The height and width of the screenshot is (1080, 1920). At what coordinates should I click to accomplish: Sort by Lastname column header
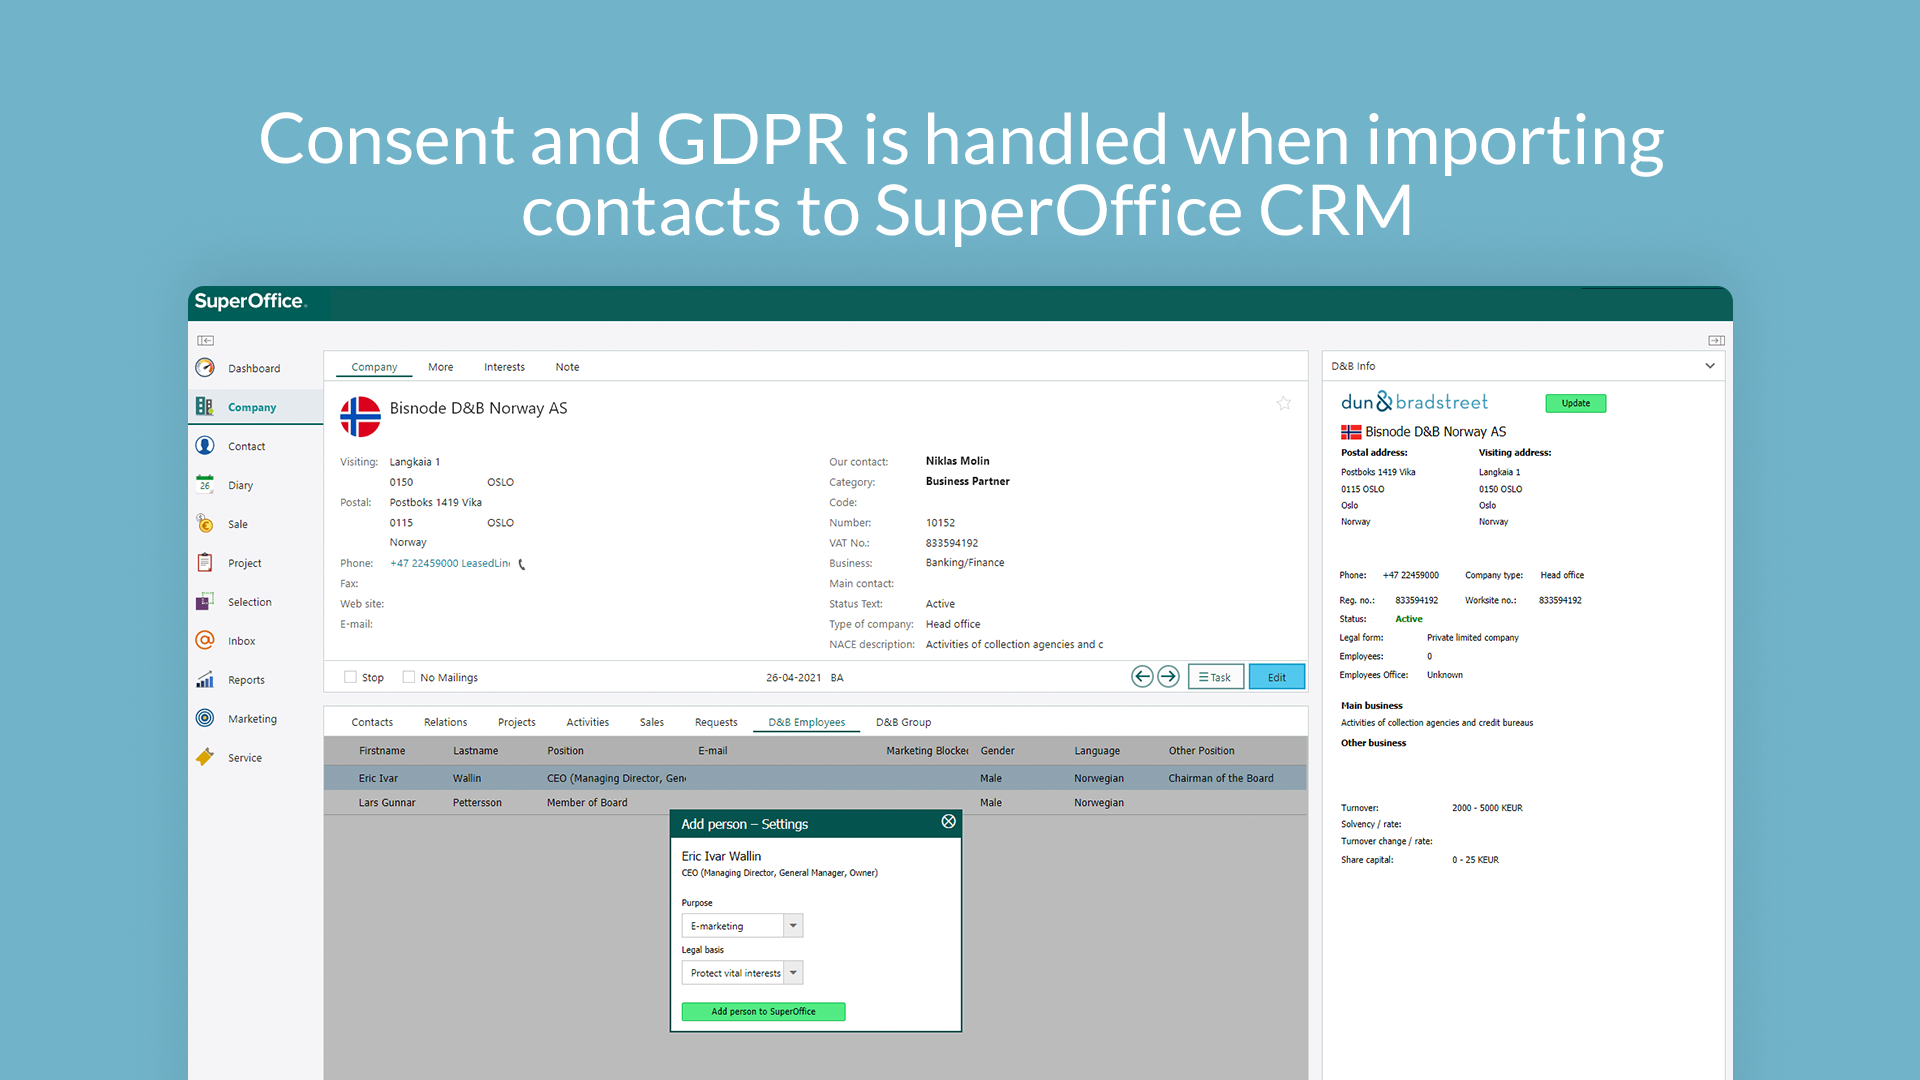tap(475, 751)
